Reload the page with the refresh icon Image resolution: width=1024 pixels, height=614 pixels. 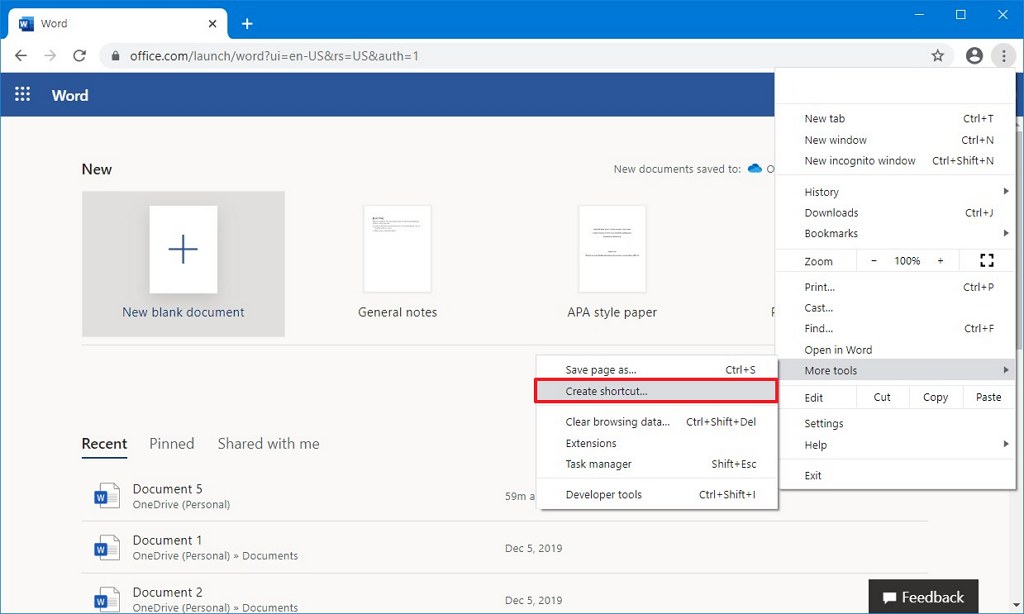point(80,56)
